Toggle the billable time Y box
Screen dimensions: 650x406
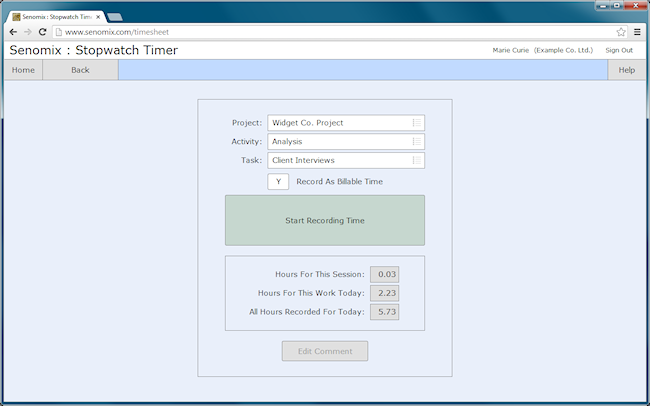[278, 182]
